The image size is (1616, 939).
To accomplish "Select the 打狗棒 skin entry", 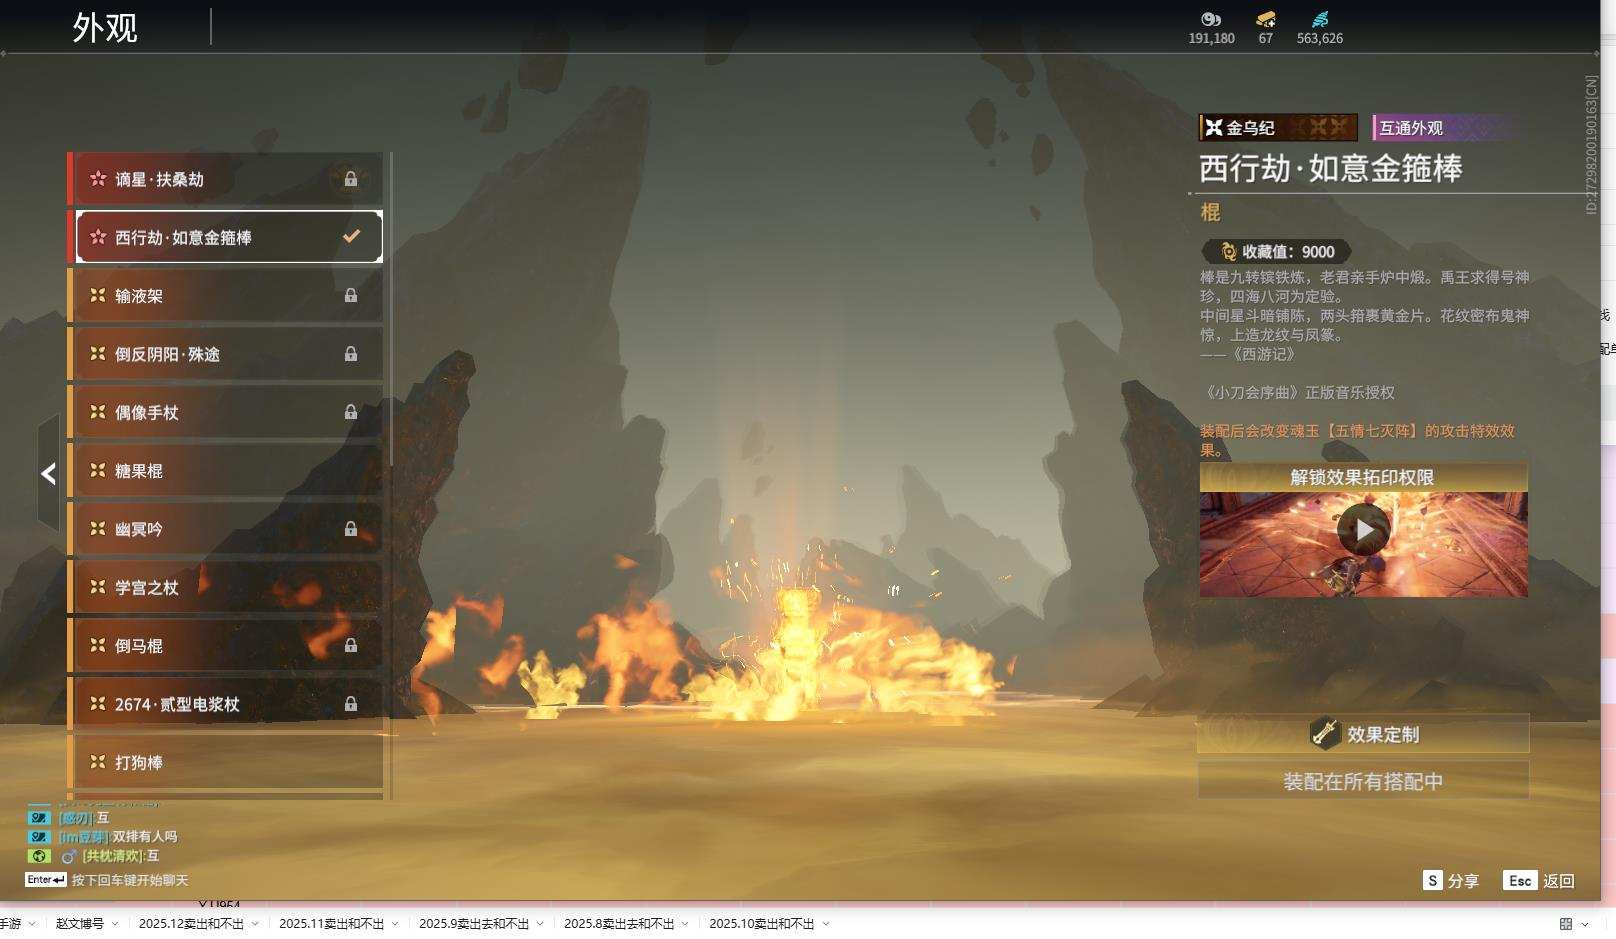I will click(x=226, y=762).
